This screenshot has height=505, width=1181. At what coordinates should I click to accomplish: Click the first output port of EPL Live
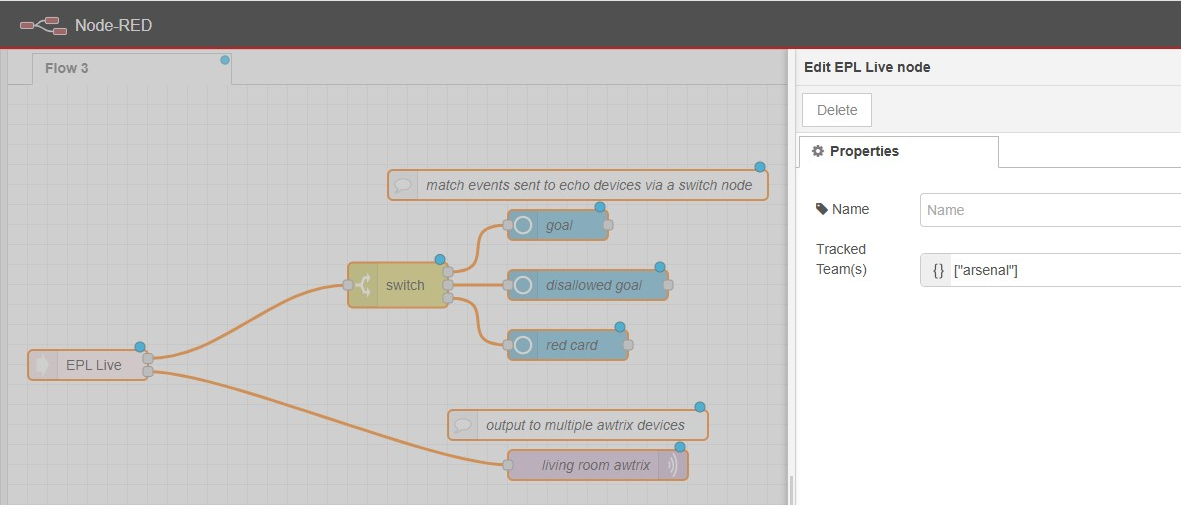[x=148, y=359]
